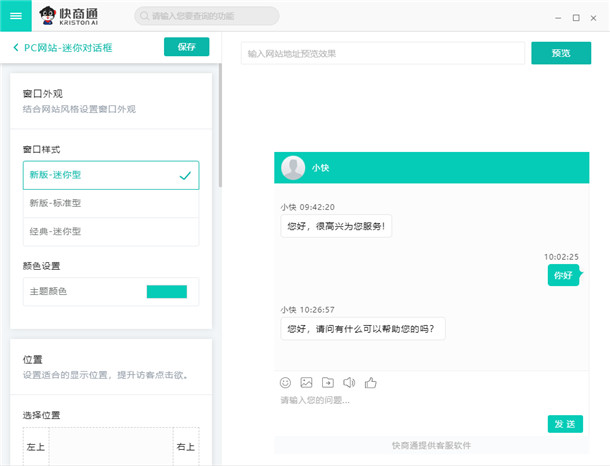
Task: Click the send file folder icon
Action: (327, 382)
